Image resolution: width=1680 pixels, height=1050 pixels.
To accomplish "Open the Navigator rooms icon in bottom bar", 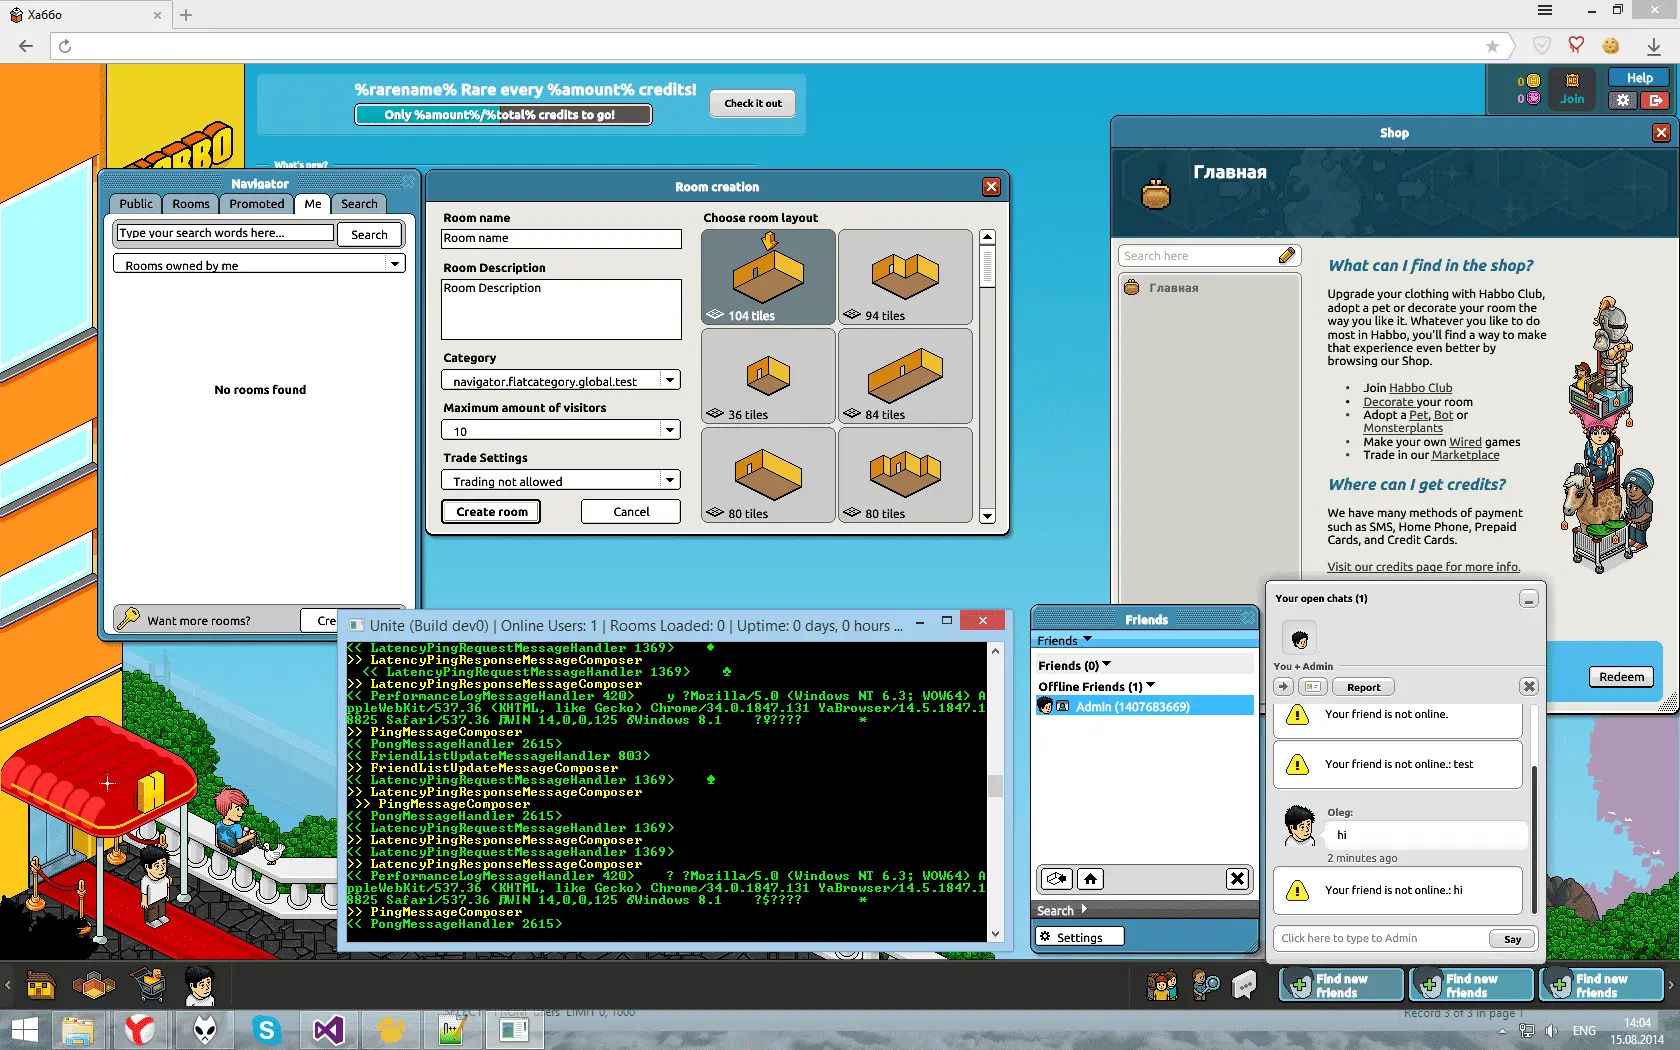I will click(94, 987).
